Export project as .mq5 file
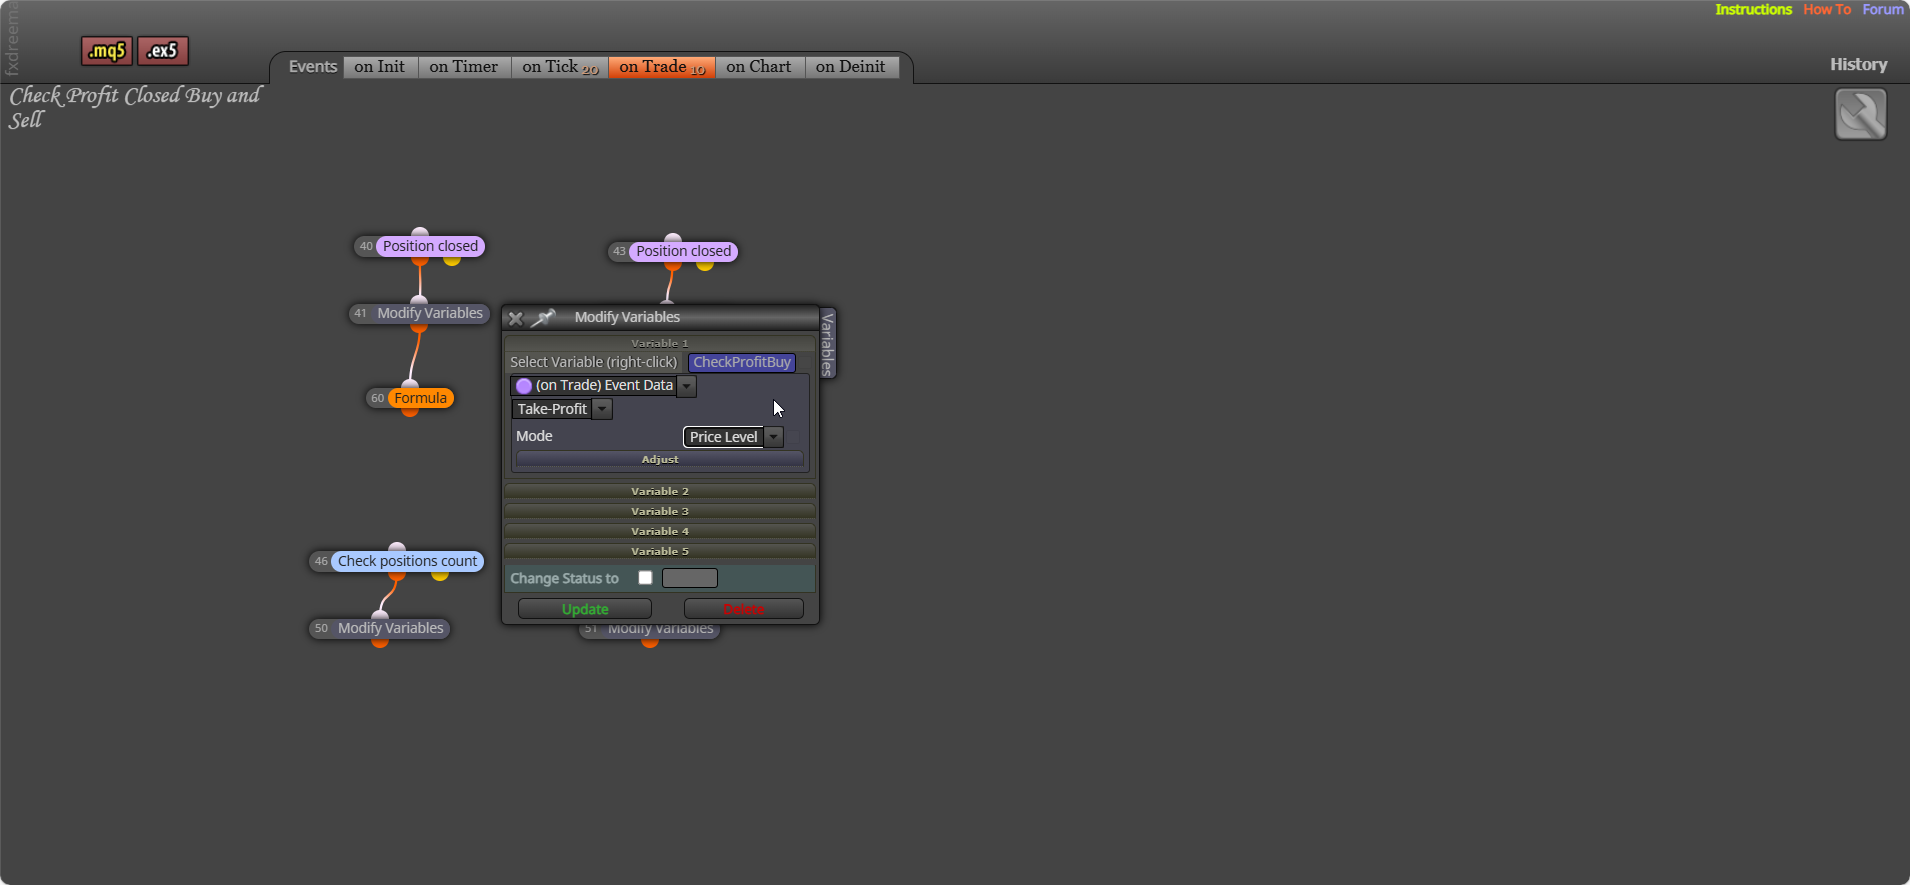The width and height of the screenshot is (1910, 885). tap(107, 51)
